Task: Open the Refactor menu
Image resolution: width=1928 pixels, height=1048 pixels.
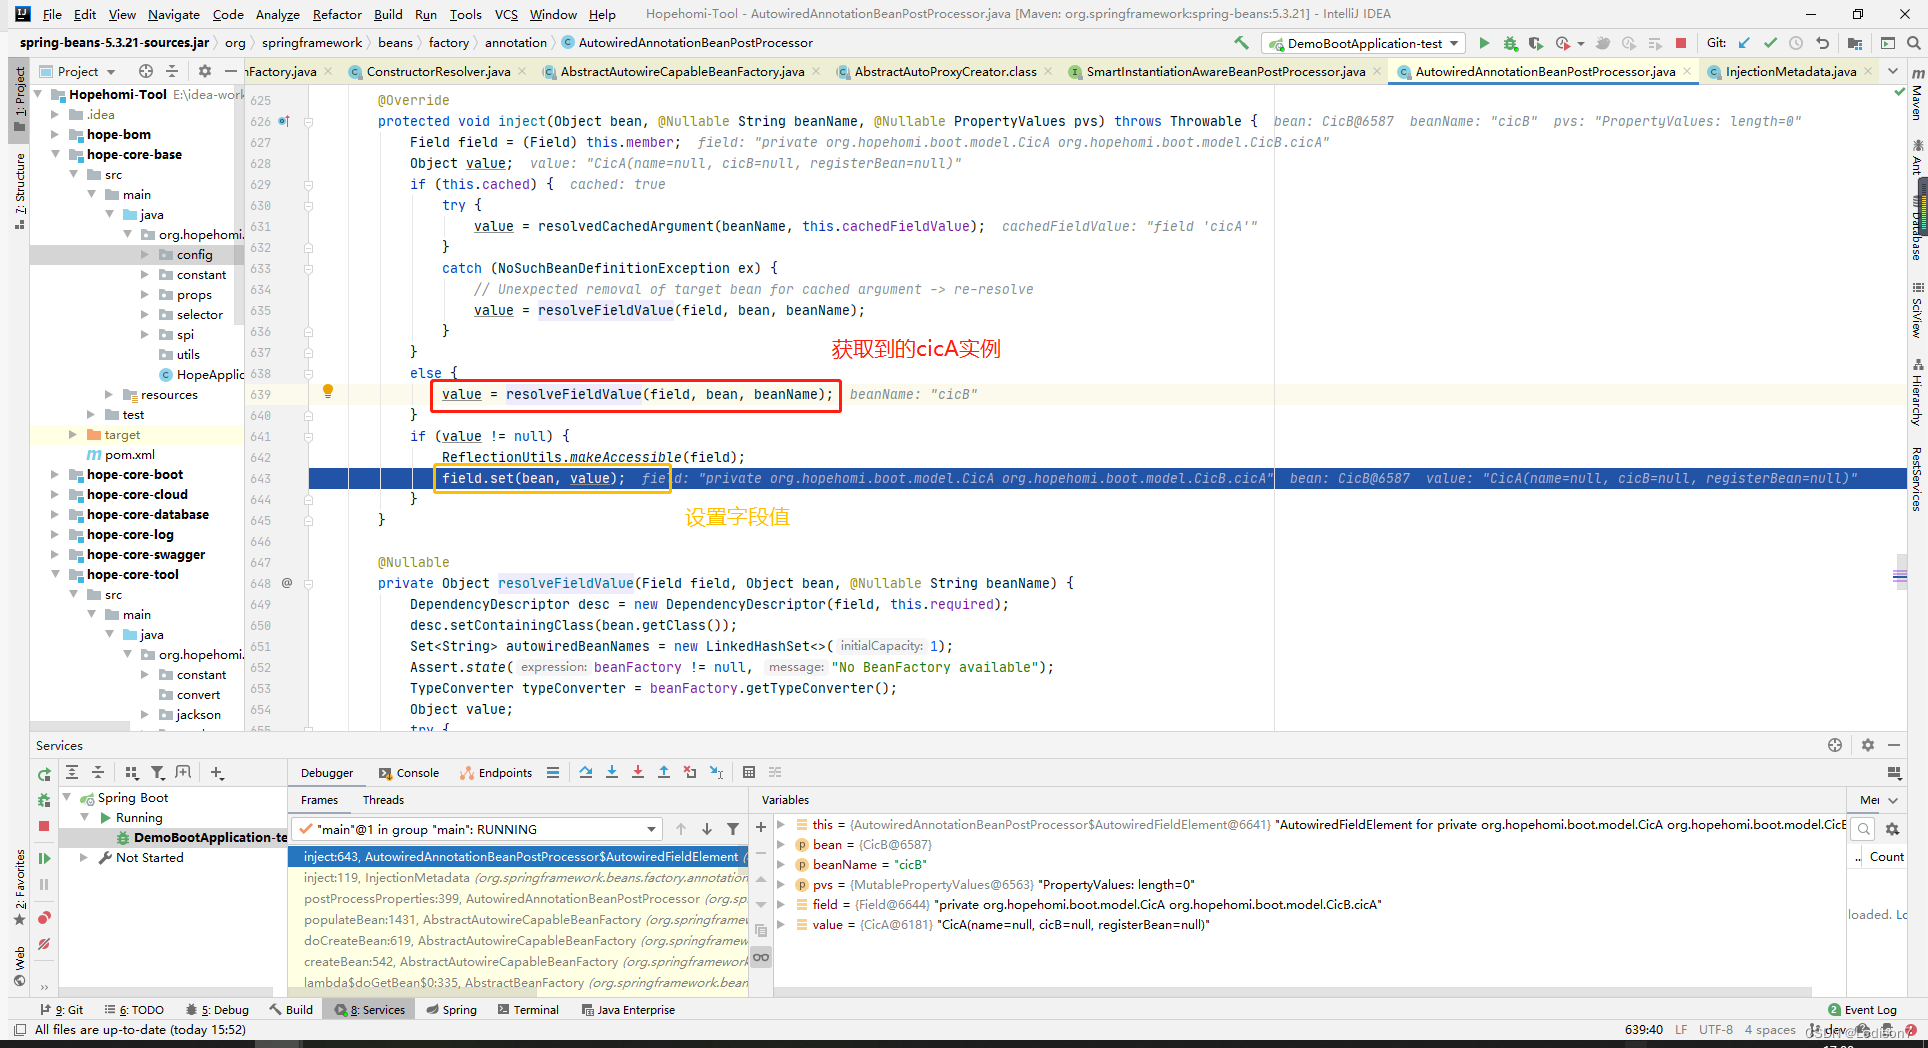Action: [x=337, y=14]
